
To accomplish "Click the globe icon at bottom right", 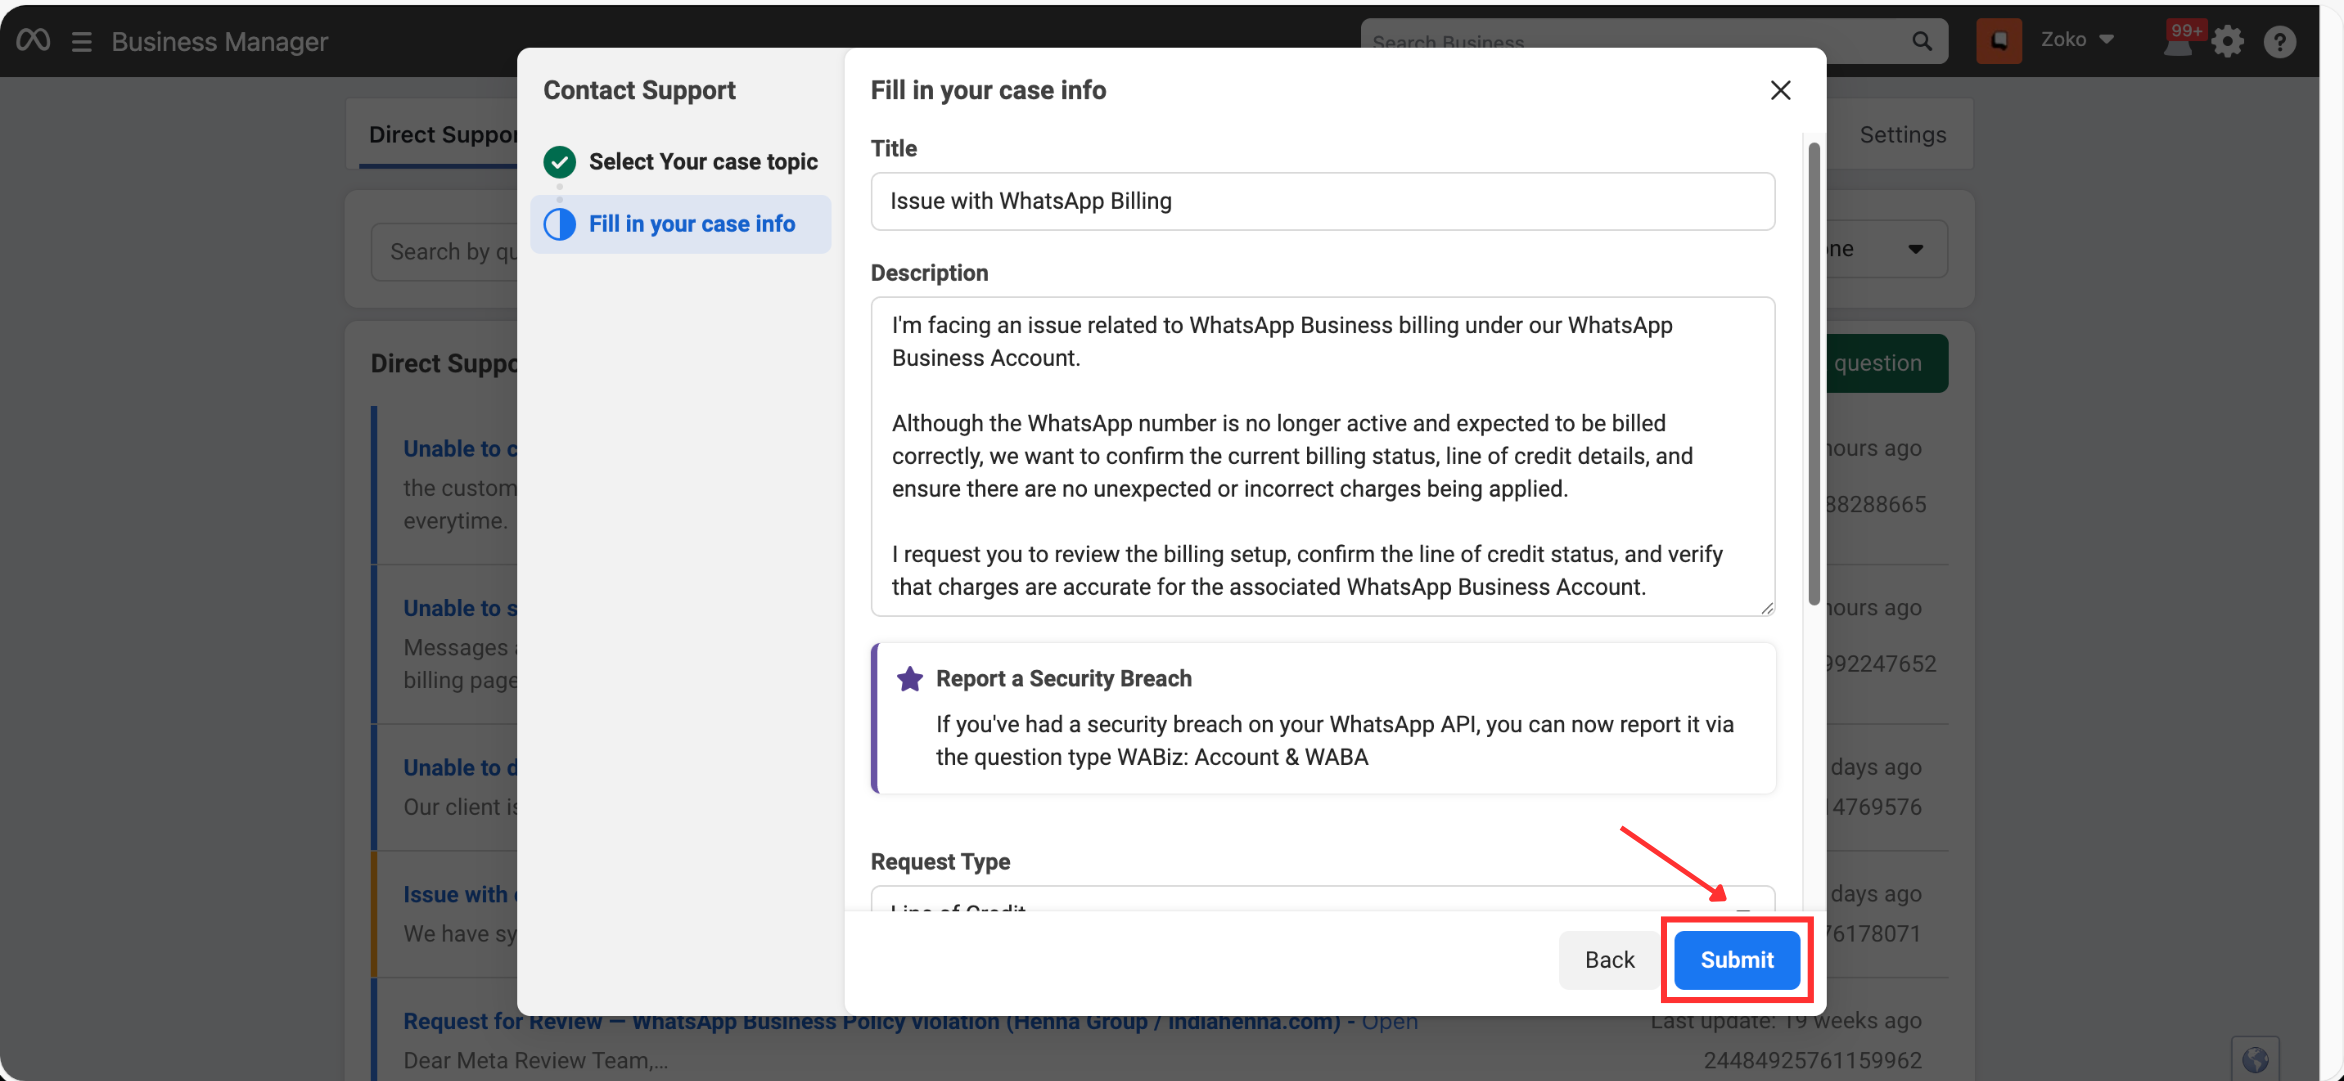I will 2254,1059.
